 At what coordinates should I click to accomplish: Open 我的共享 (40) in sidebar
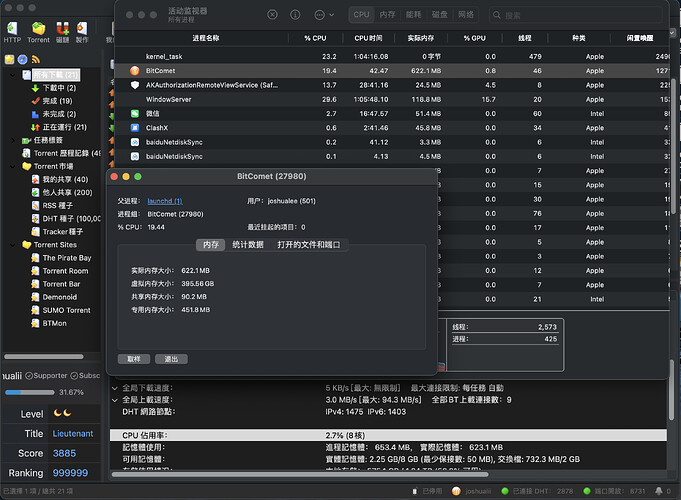point(60,179)
